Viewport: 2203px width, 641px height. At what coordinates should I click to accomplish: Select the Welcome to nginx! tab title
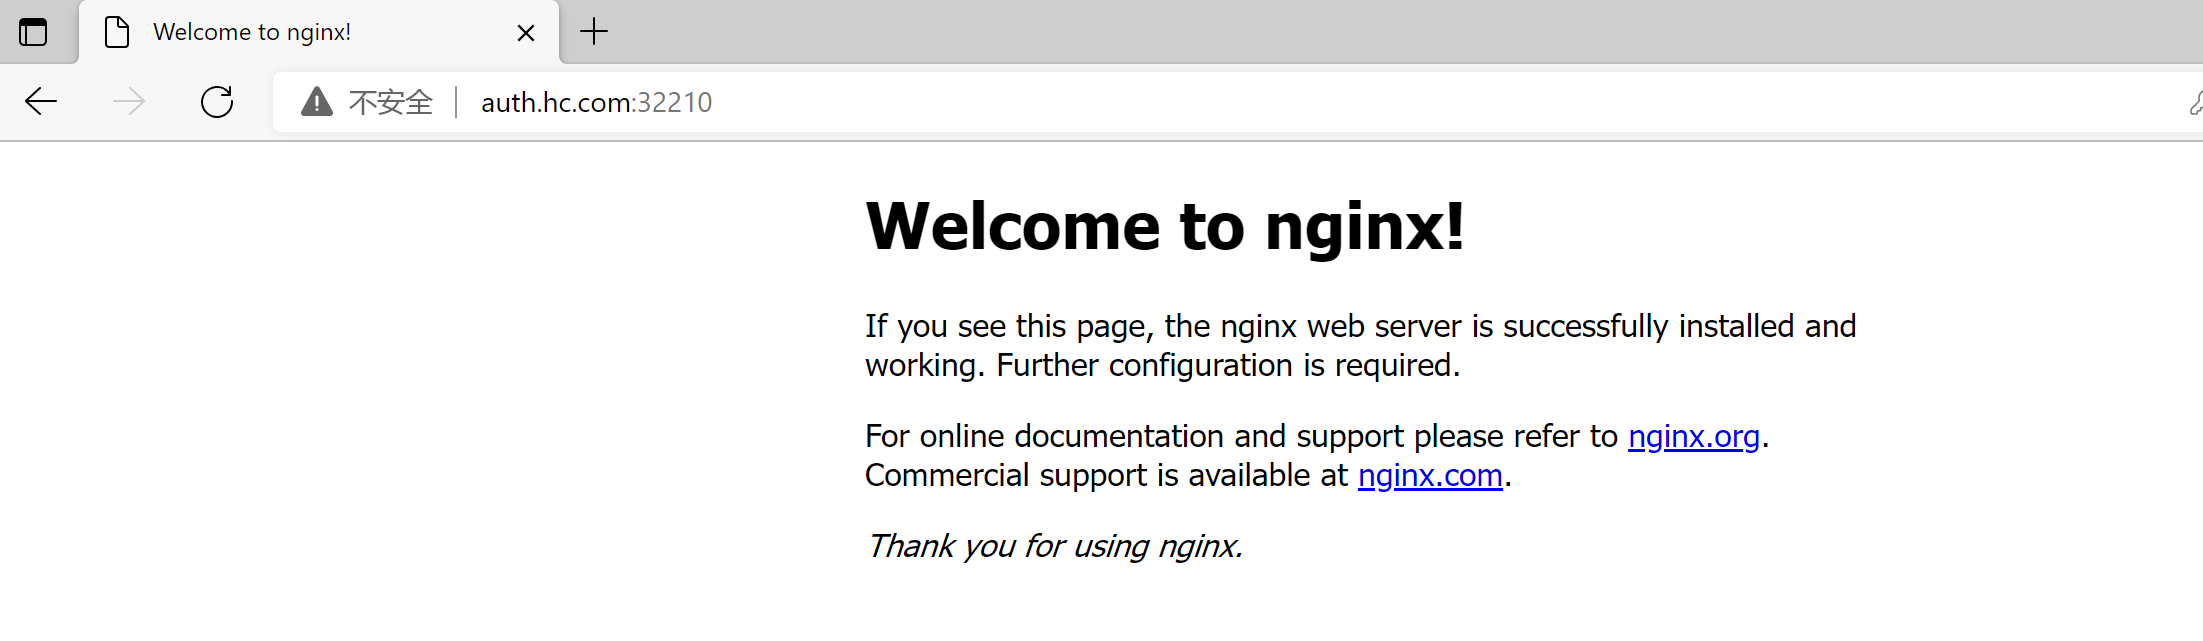(x=252, y=32)
